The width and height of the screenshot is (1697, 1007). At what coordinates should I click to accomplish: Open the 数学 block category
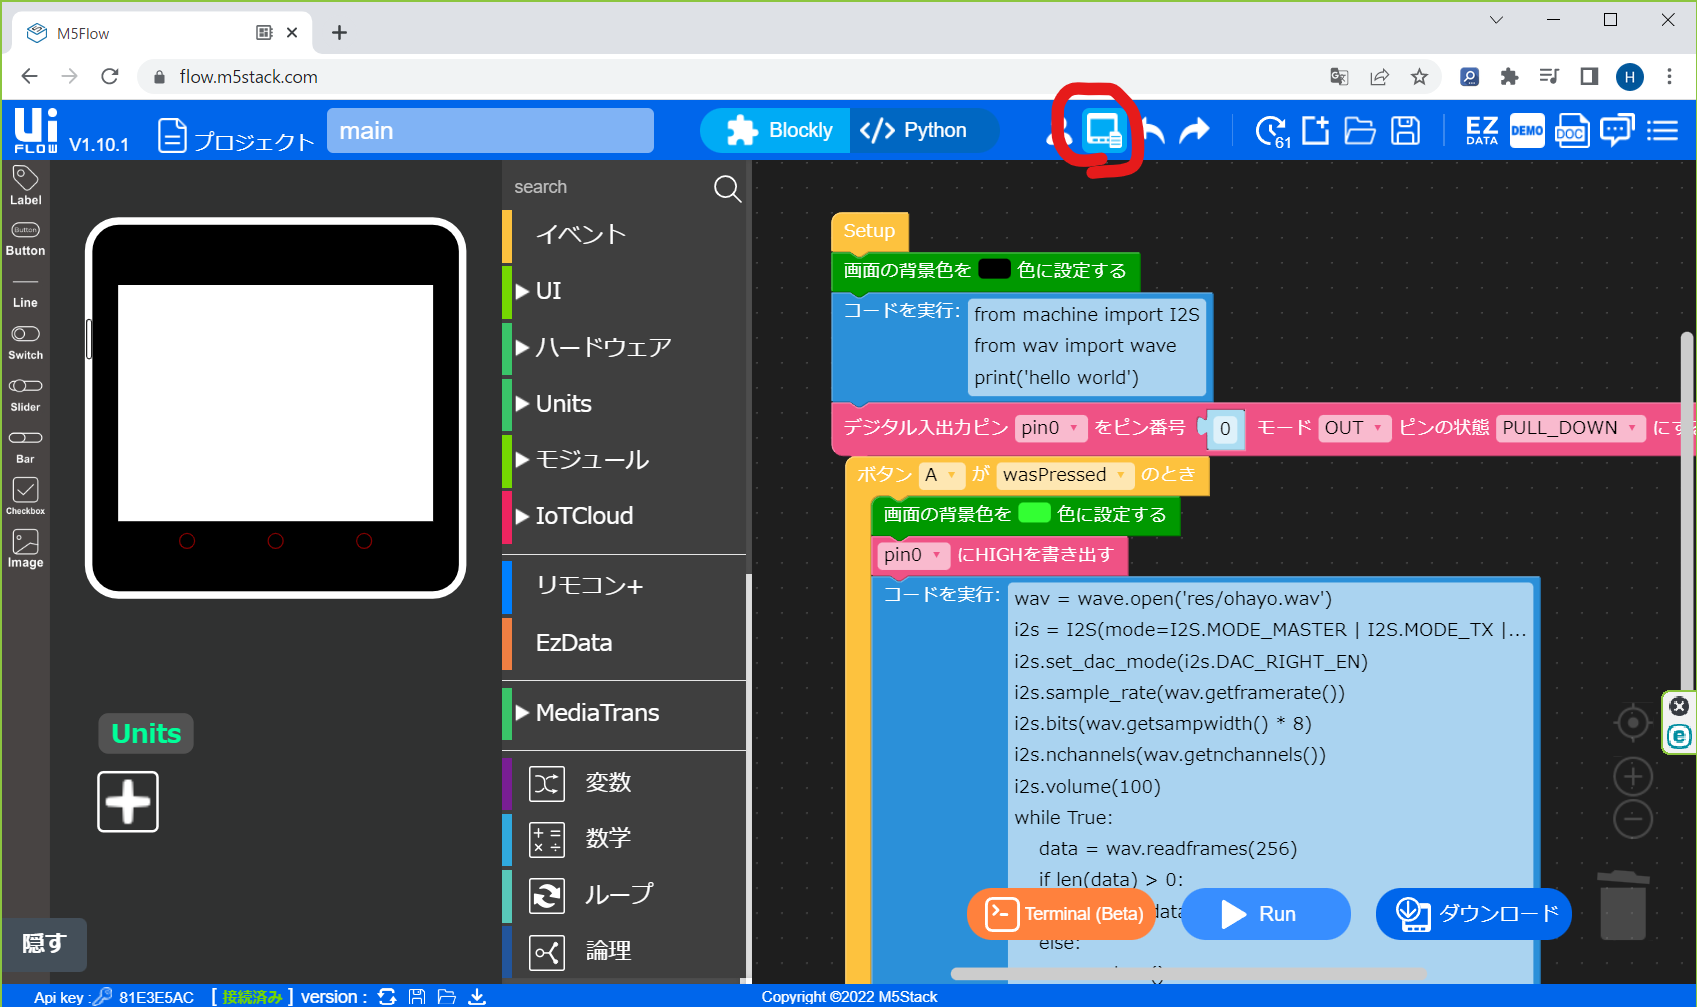tap(625, 839)
